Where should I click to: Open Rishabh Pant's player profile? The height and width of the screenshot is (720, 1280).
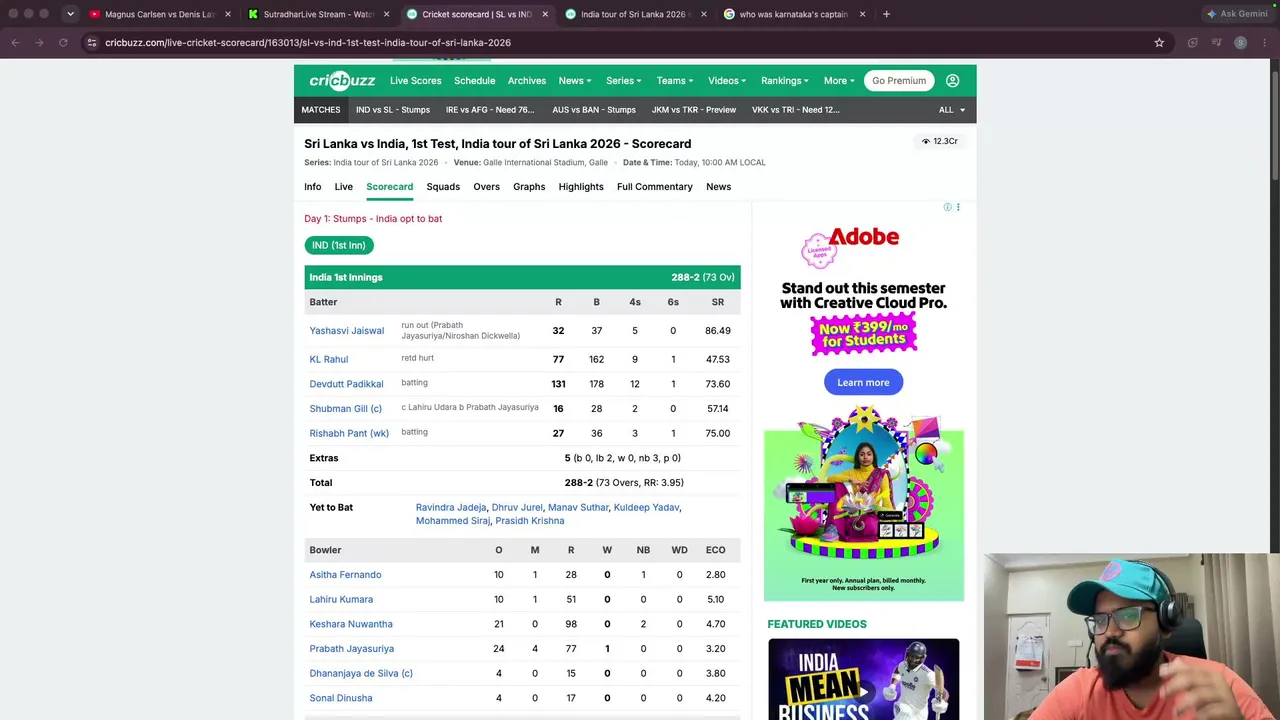pos(349,433)
